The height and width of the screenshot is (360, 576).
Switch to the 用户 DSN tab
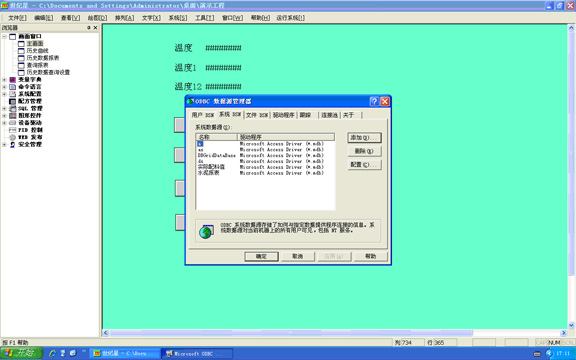tap(202, 115)
